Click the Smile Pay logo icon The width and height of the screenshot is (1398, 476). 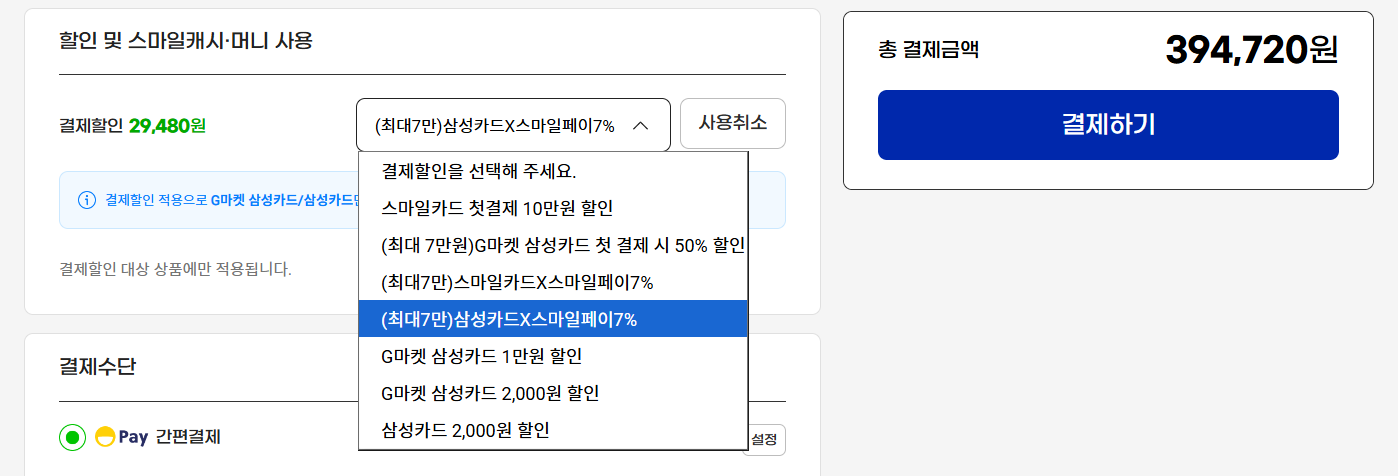pos(105,437)
